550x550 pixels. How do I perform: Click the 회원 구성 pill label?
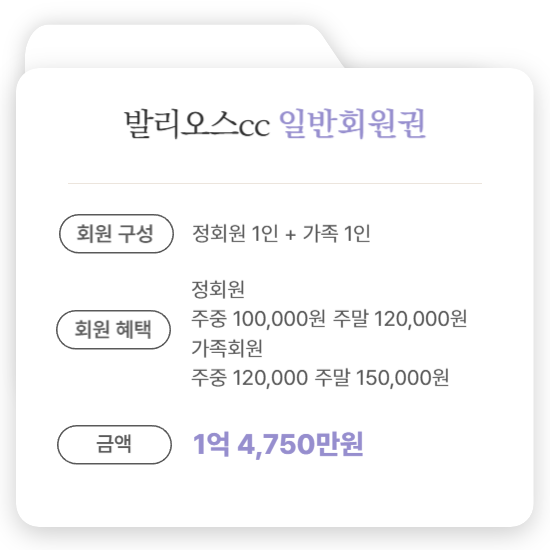(x=116, y=234)
